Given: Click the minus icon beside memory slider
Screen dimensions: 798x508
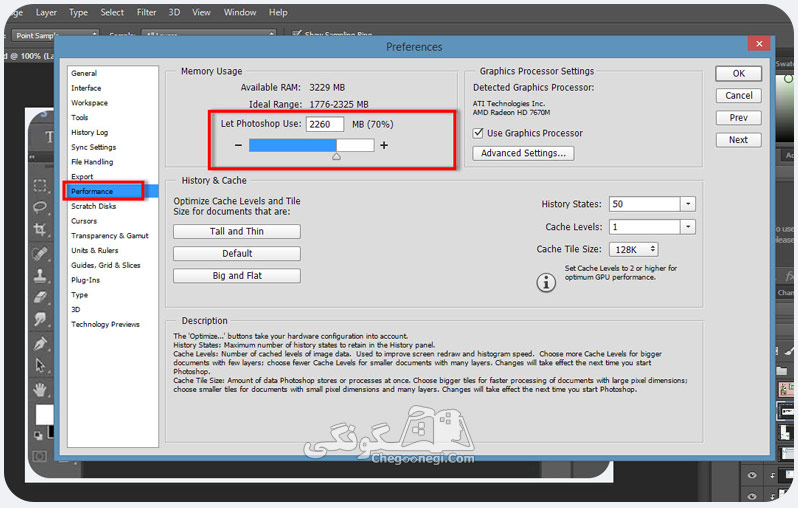Looking at the screenshot, I should (238, 145).
